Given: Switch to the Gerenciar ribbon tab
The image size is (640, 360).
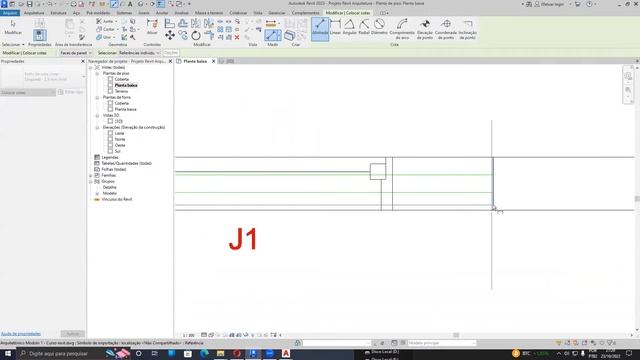Looking at the screenshot, I should [x=277, y=13].
